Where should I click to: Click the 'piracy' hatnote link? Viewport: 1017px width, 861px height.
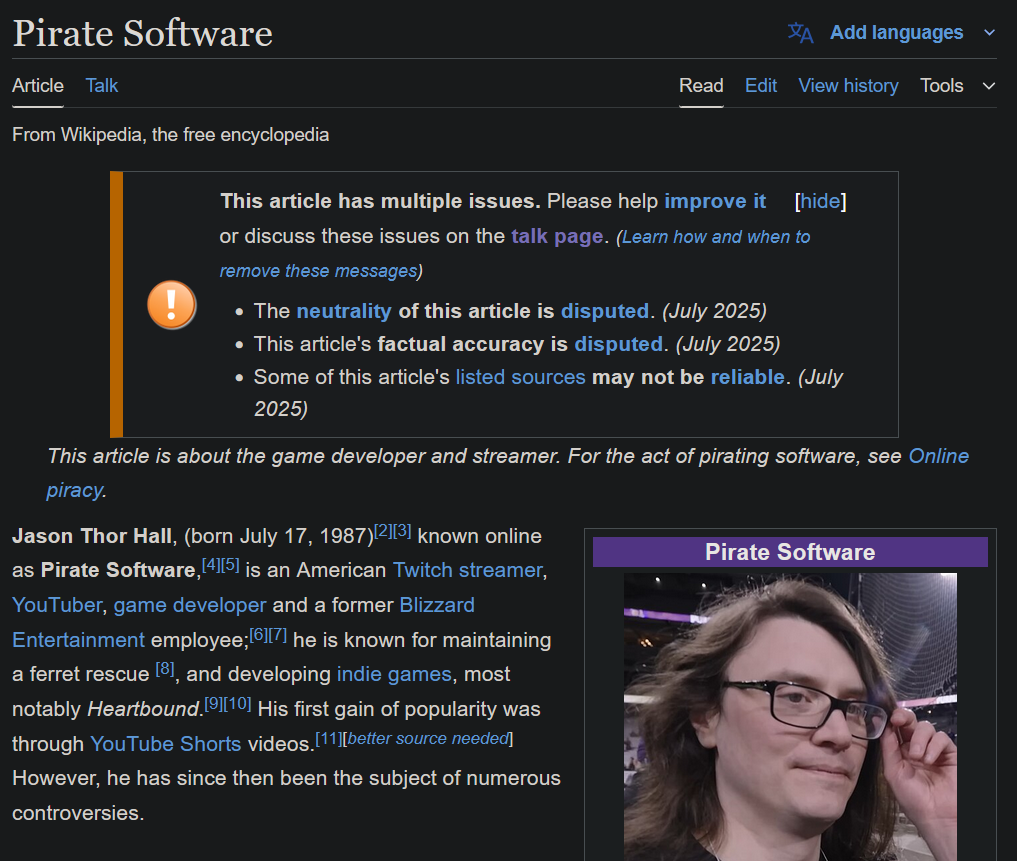(75, 491)
